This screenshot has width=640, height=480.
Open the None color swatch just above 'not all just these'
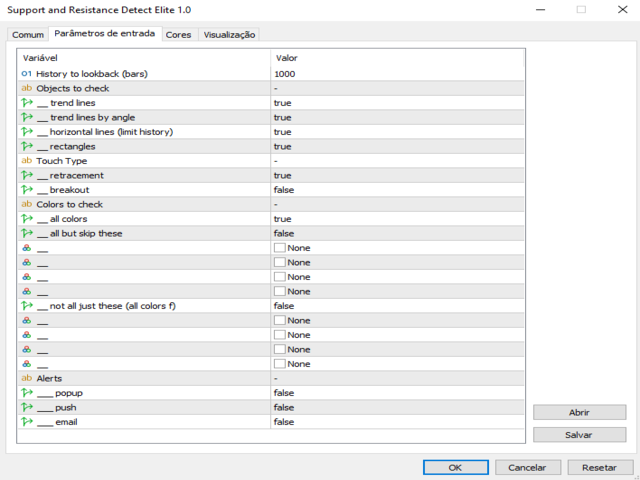pos(280,291)
